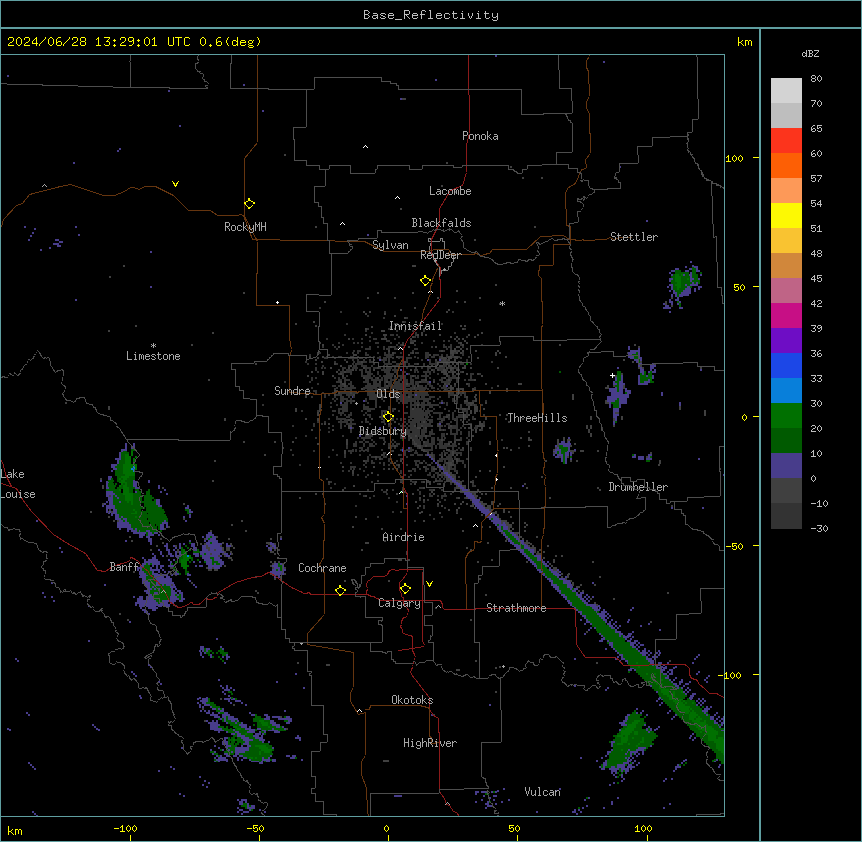Click the RockyMH label

pos(245,227)
